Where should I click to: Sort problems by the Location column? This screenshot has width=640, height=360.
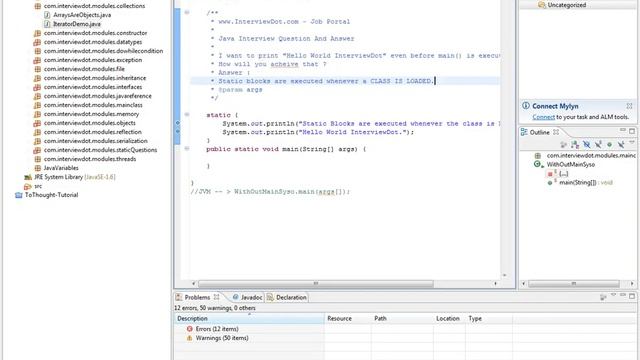[x=449, y=318]
